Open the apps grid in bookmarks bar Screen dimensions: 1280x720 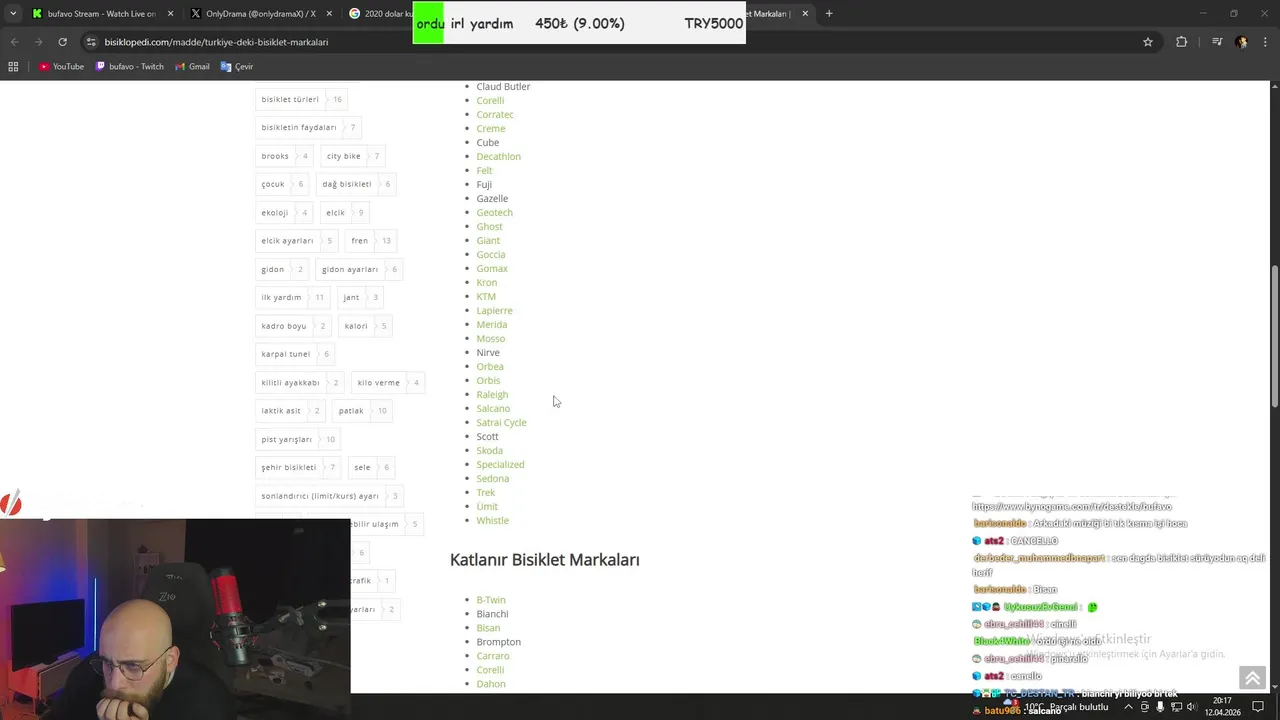[13, 67]
